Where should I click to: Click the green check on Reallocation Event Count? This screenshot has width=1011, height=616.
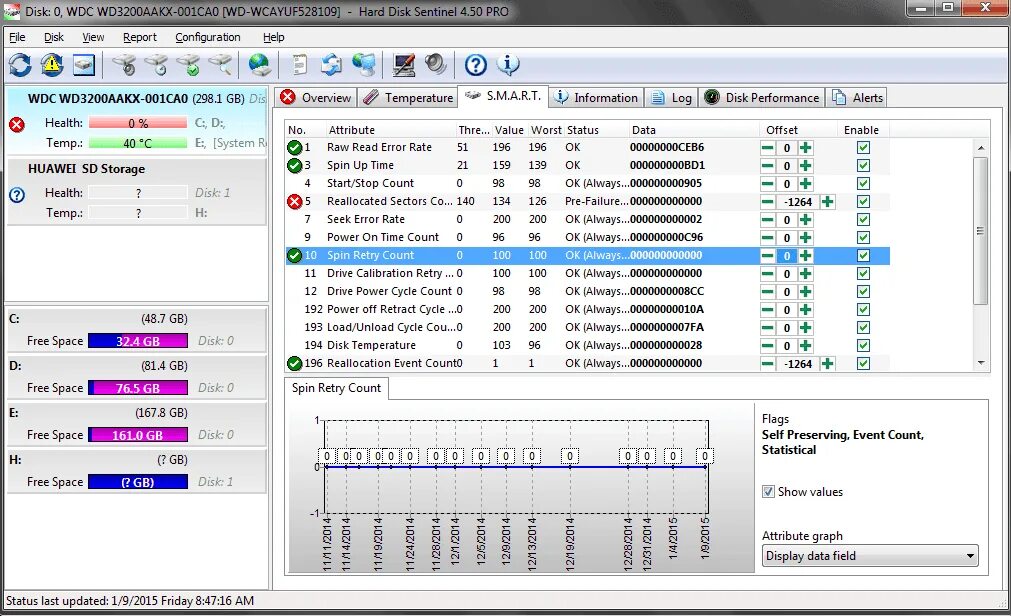tap(295, 364)
